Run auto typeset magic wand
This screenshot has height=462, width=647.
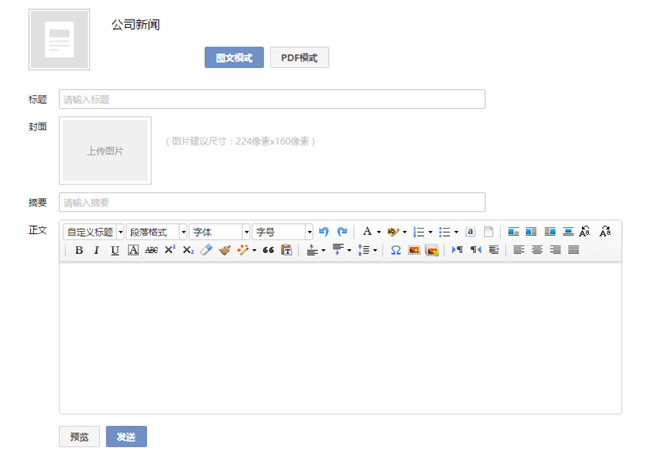pyautogui.click(x=243, y=250)
